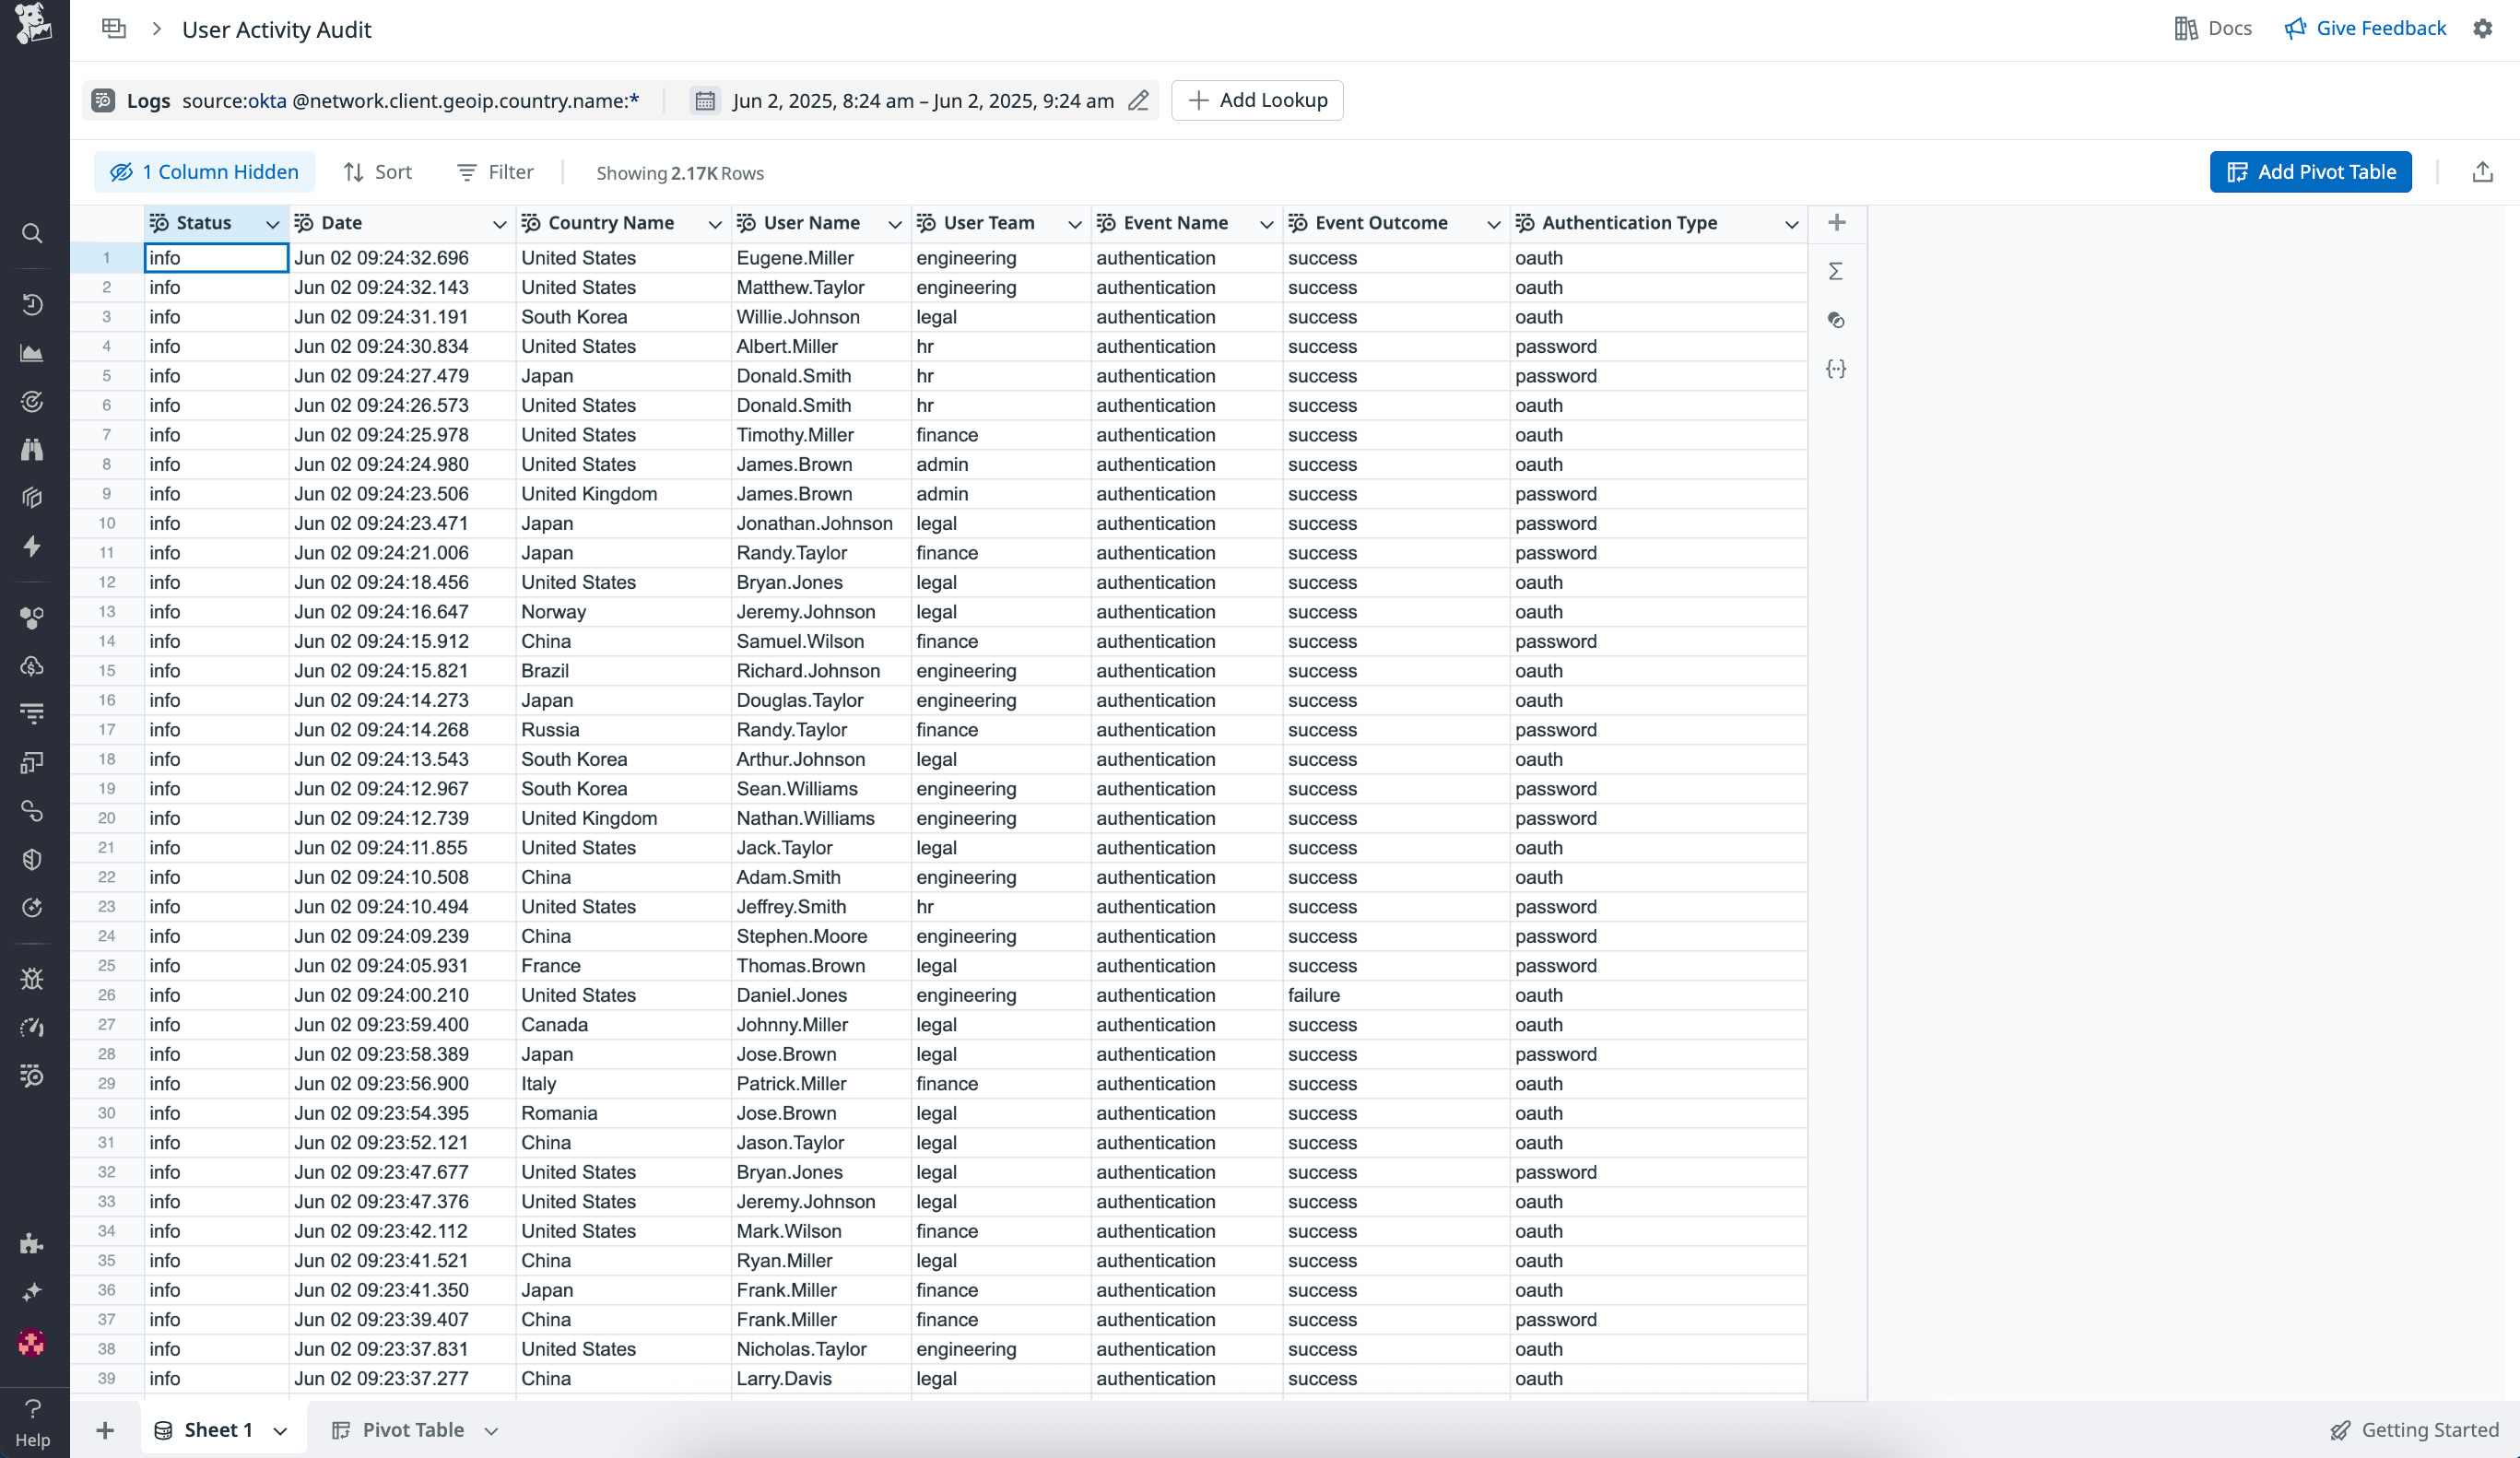Click the export icon next to Add Pivot Table
2520x1458 pixels.
(2484, 172)
